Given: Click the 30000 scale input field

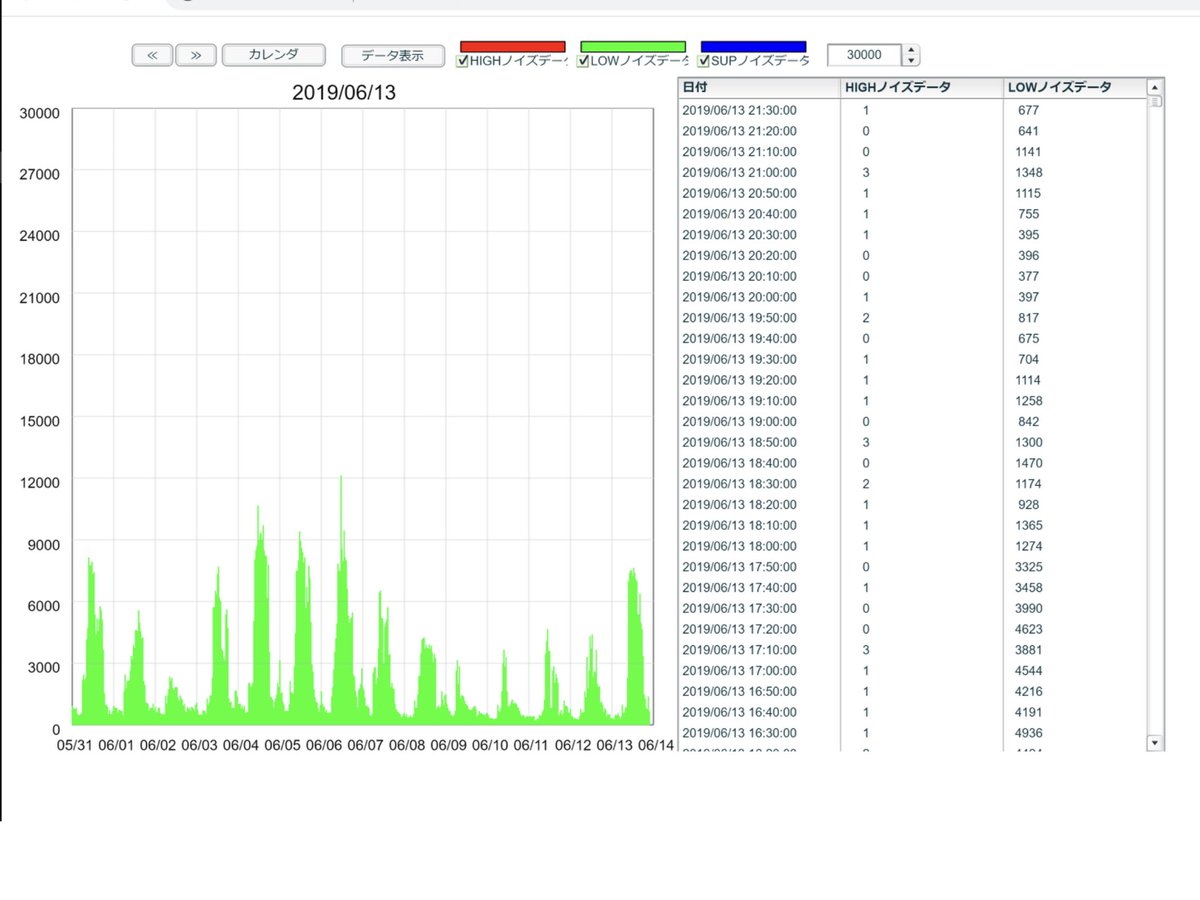Looking at the screenshot, I should point(865,55).
